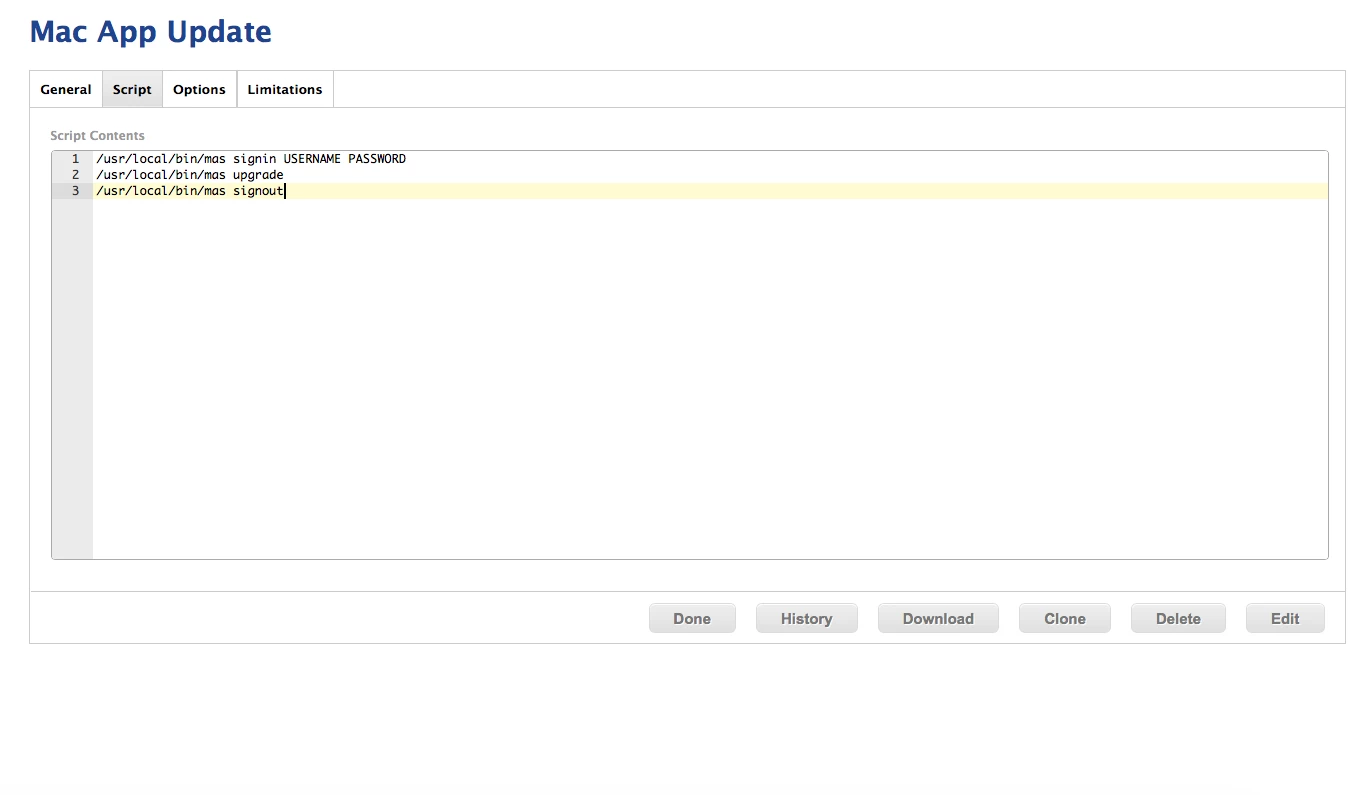Click line number 1 in gutter
This screenshot has height=795, width=1371.
click(x=75, y=159)
